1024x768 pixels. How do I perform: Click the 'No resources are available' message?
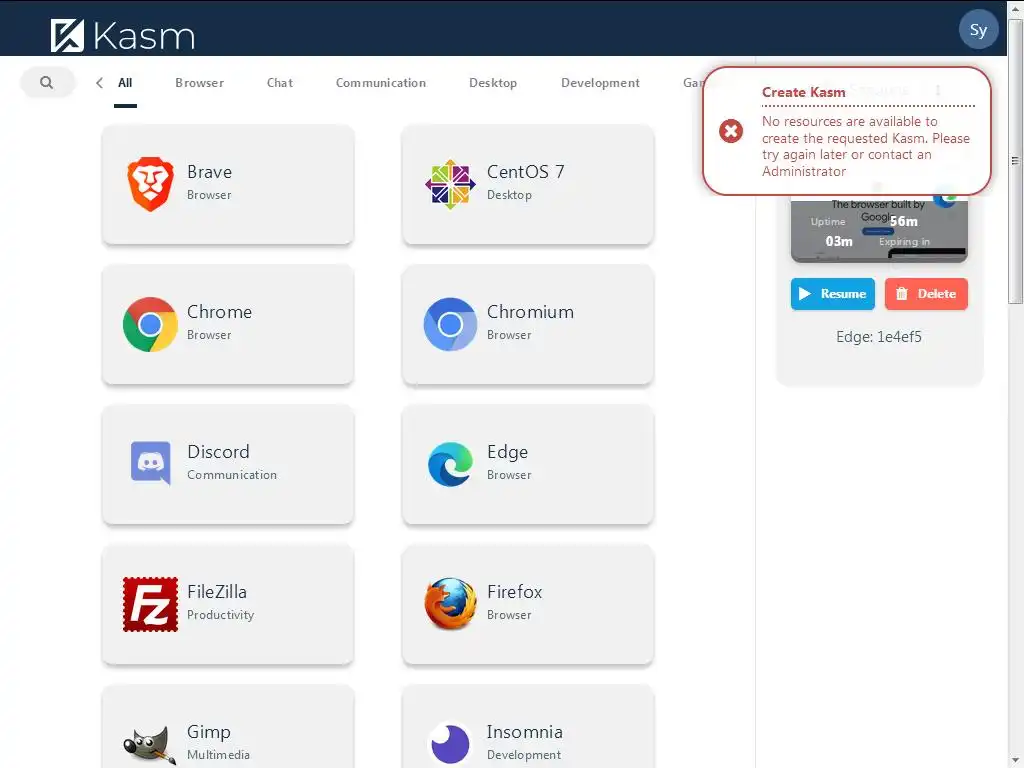point(865,146)
